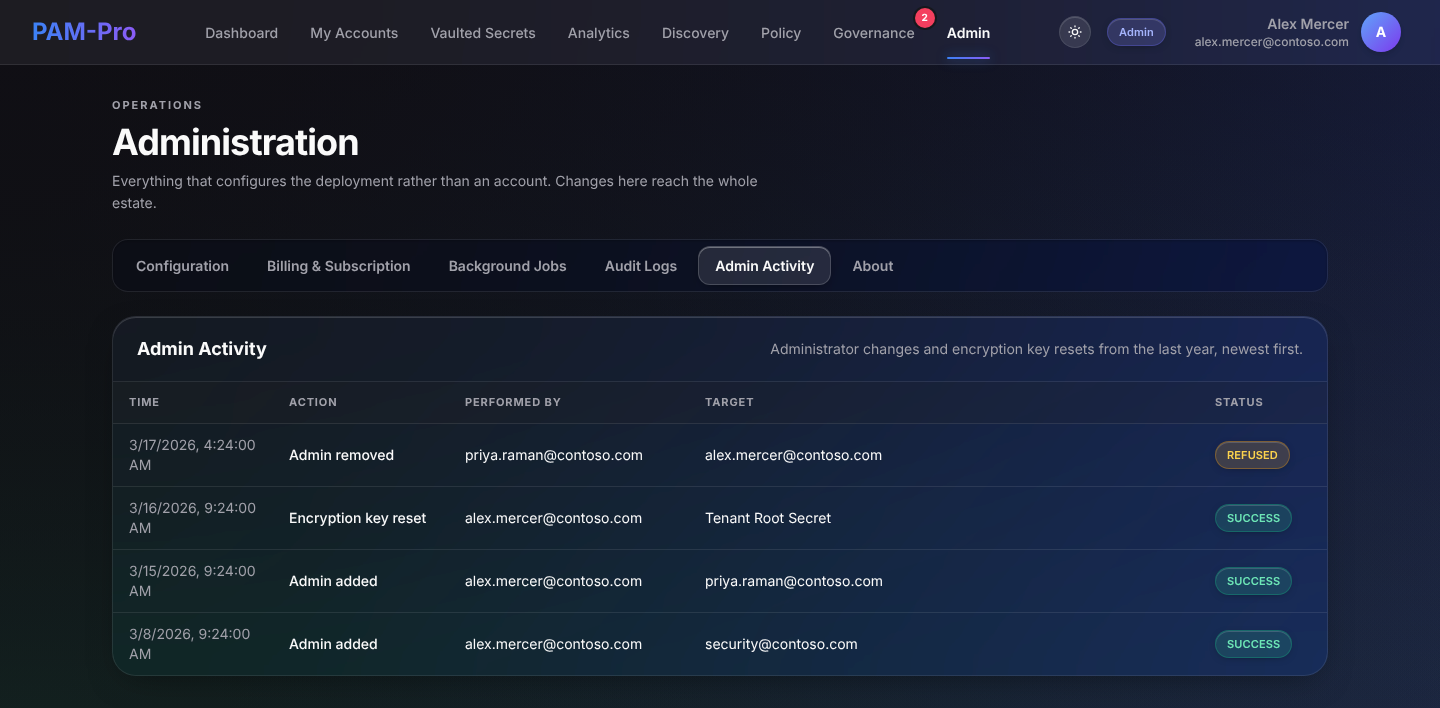Open the About tab

[x=873, y=266]
